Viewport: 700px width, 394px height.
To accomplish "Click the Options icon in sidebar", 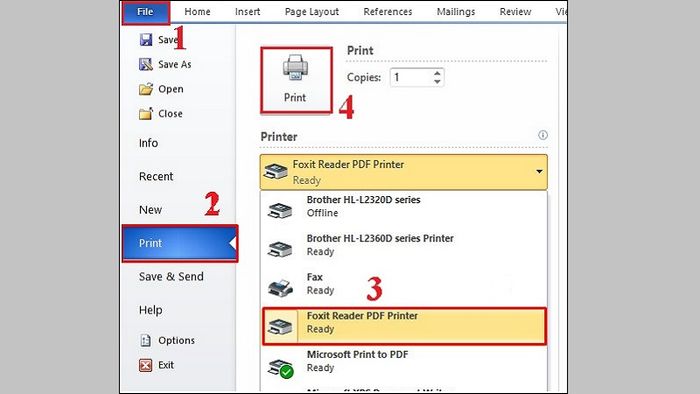I will coord(146,340).
